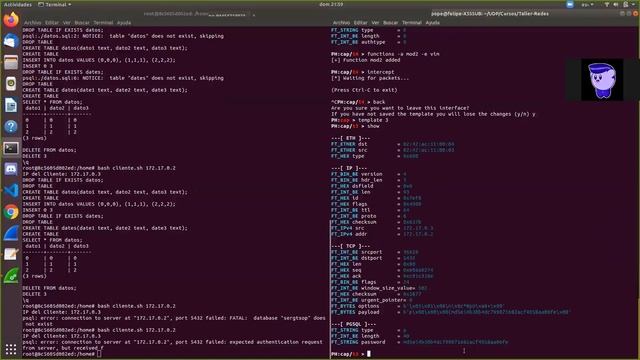Click the 'FT_INT_BE dstport' line

(x=373, y=258)
